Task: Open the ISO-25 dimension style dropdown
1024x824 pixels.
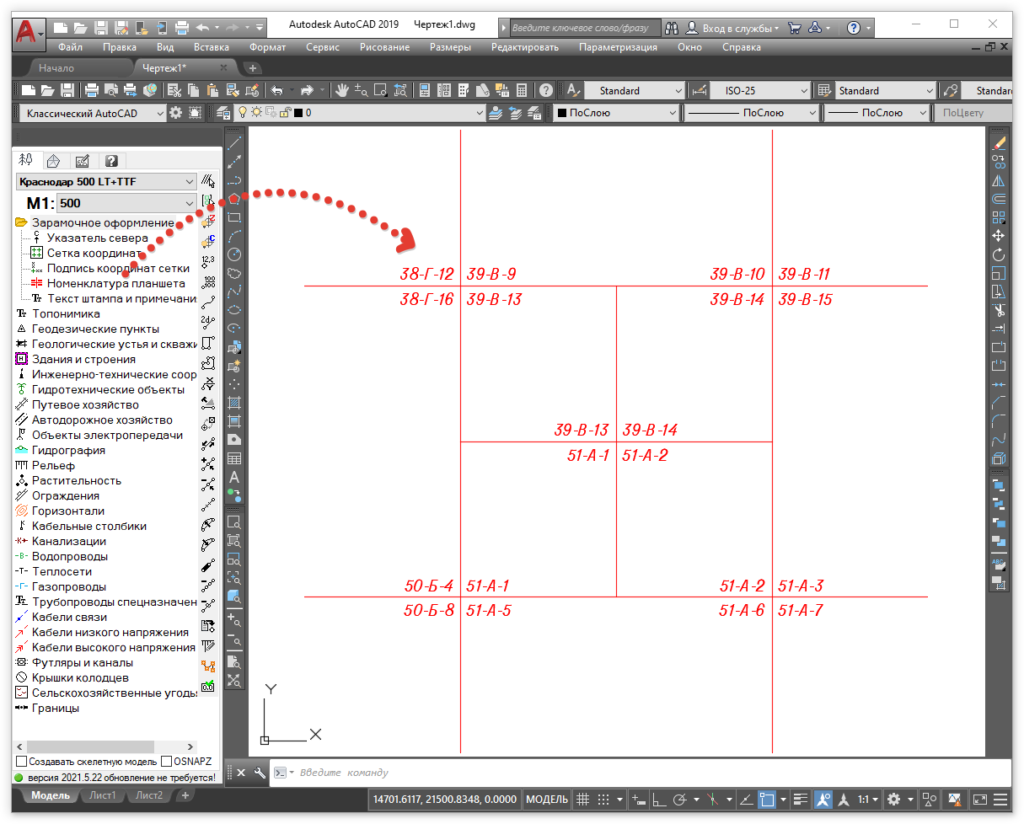Action: click(761, 90)
